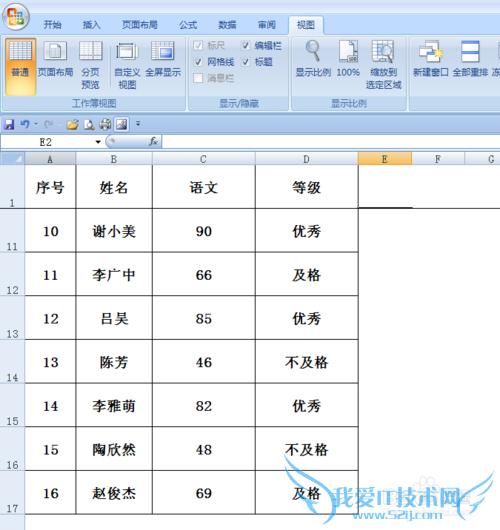The height and width of the screenshot is (530, 500).
Task: Open Custom Views (自定义视图)
Action: tap(127, 65)
